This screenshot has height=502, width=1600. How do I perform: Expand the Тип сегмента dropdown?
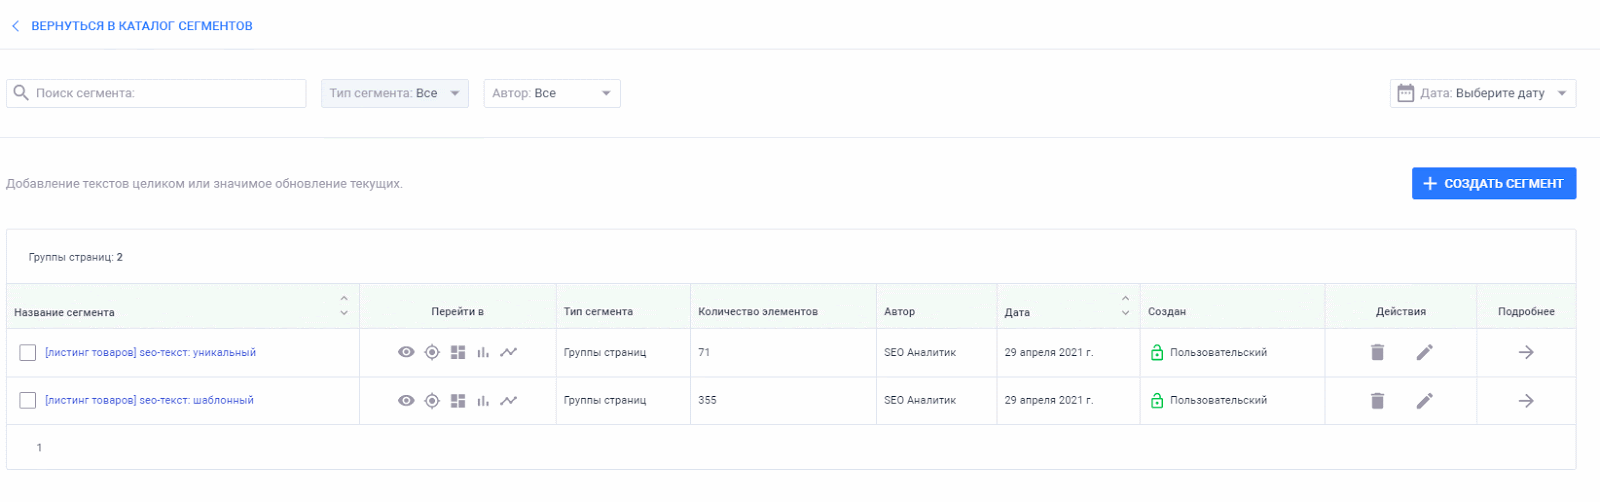coord(394,93)
